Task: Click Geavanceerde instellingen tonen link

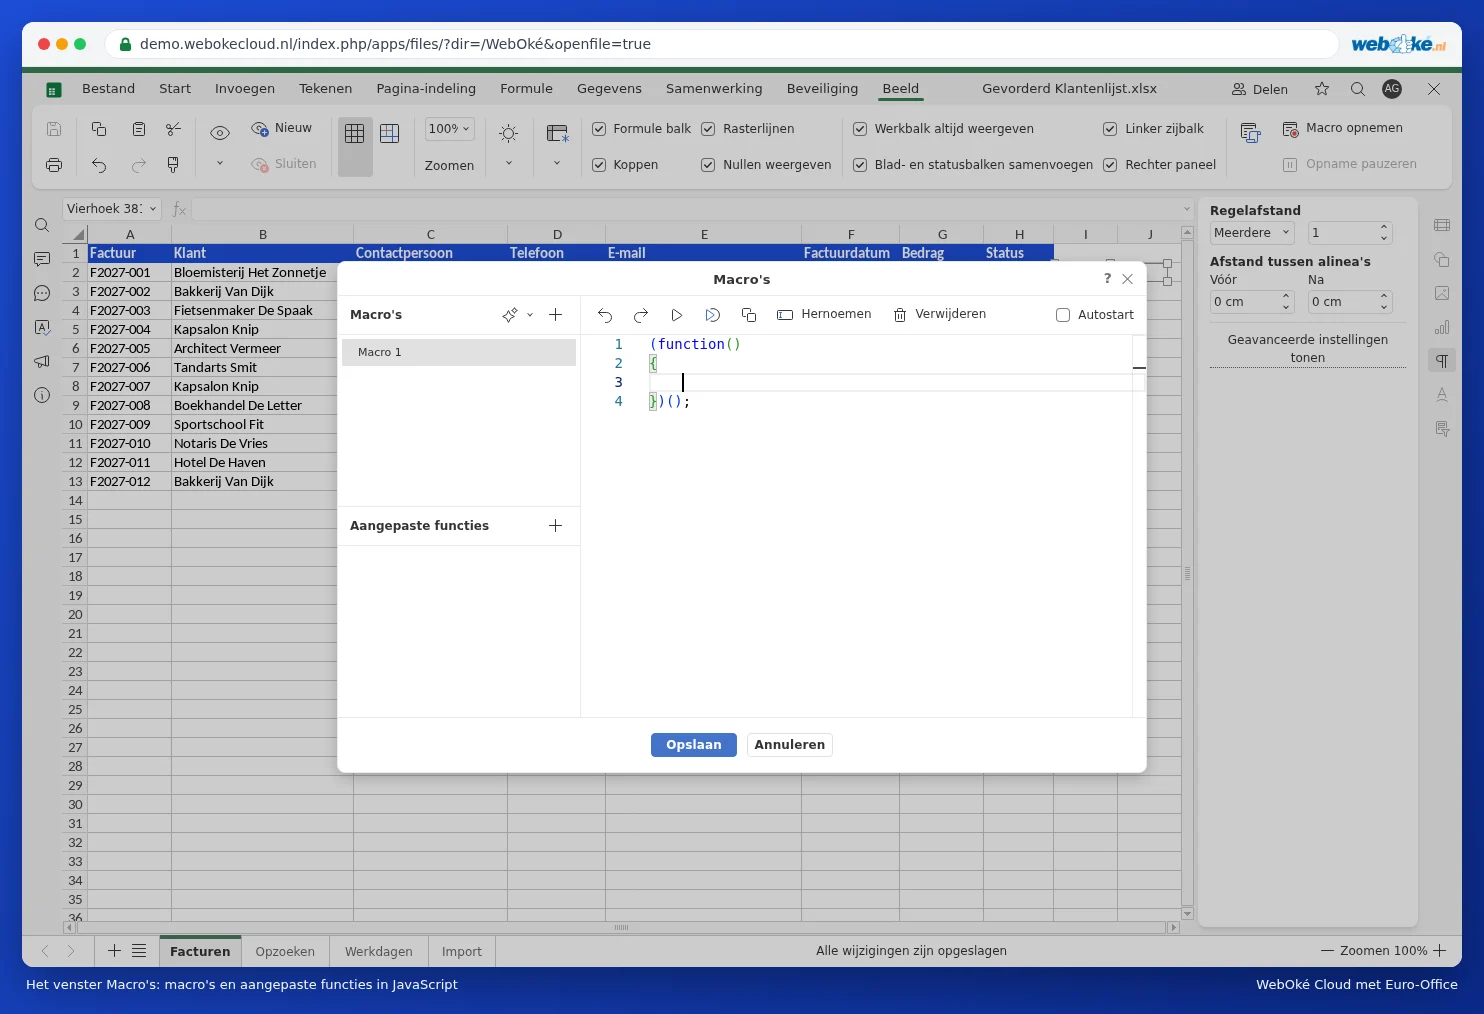Action: (x=1308, y=349)
